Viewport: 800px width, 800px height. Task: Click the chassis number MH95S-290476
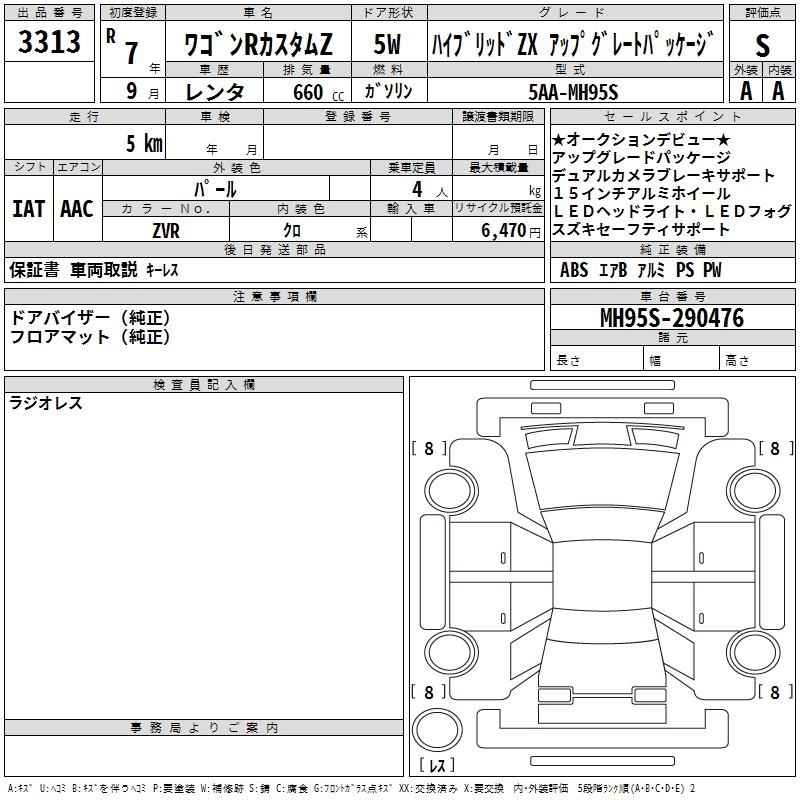tap(671, 318)
